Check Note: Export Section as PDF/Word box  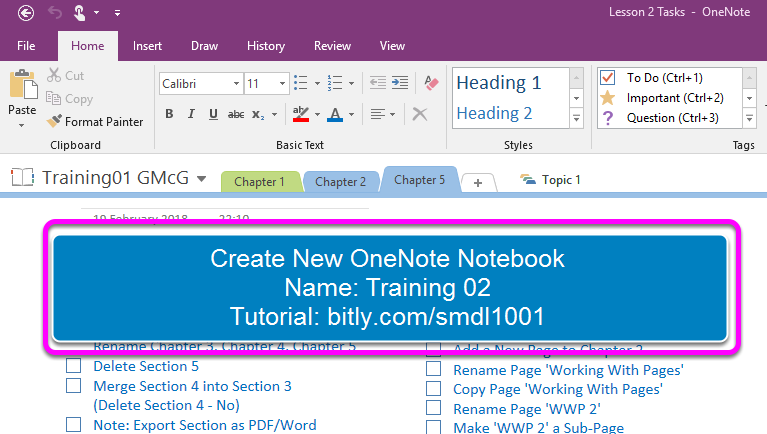point(73,425)
